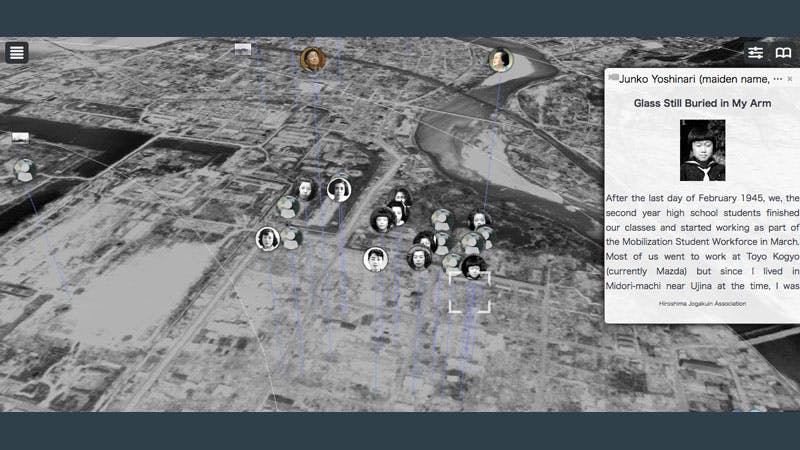This screenshot has width=800, height=450.
Task: Click the small photo marker at the left edge
Action: [x=20, y=138]
